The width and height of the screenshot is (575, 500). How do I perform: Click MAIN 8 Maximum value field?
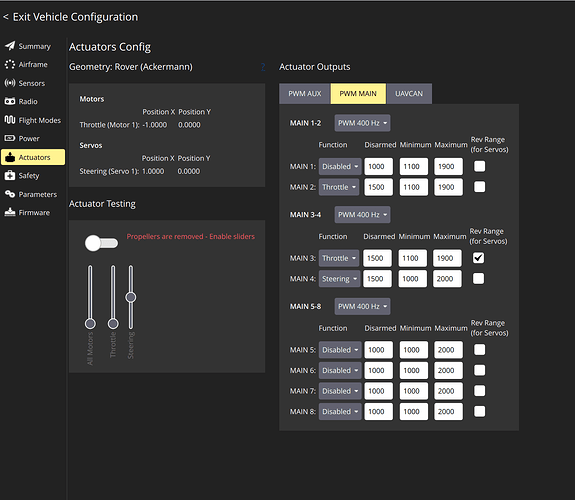[448, 412]
